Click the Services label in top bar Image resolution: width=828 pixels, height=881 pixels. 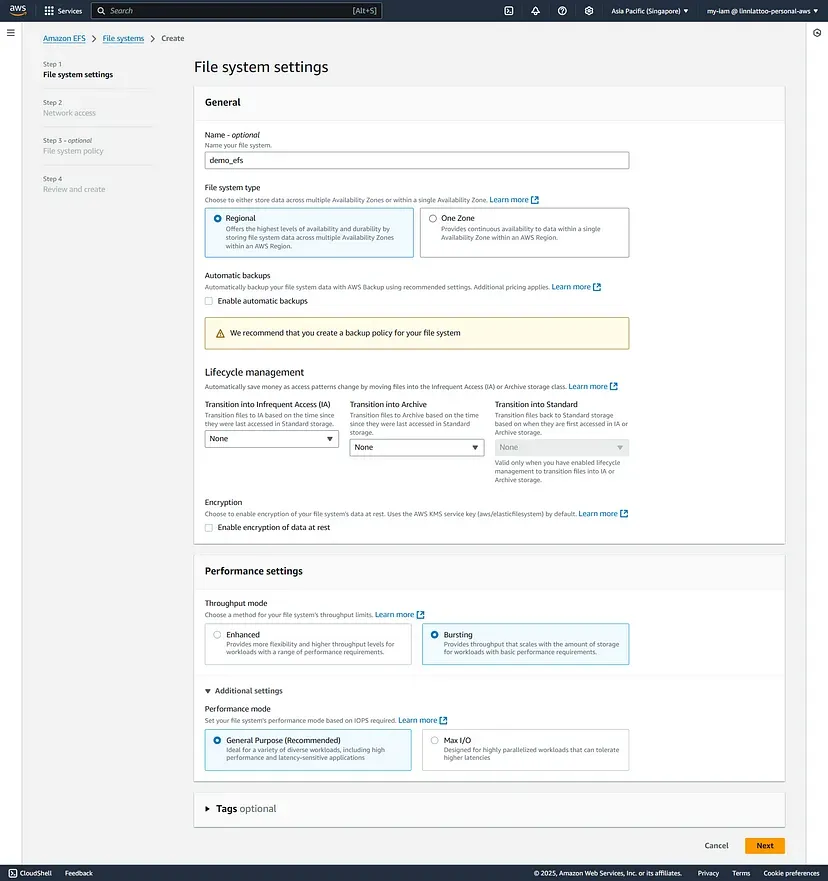[x=70, y=11]
